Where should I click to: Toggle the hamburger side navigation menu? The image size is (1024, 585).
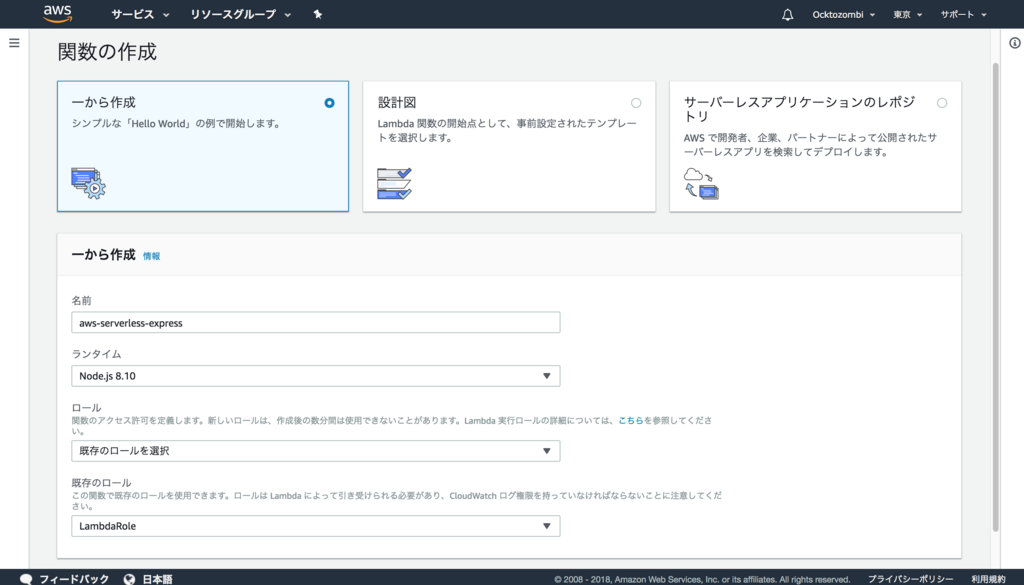(14, 43)
